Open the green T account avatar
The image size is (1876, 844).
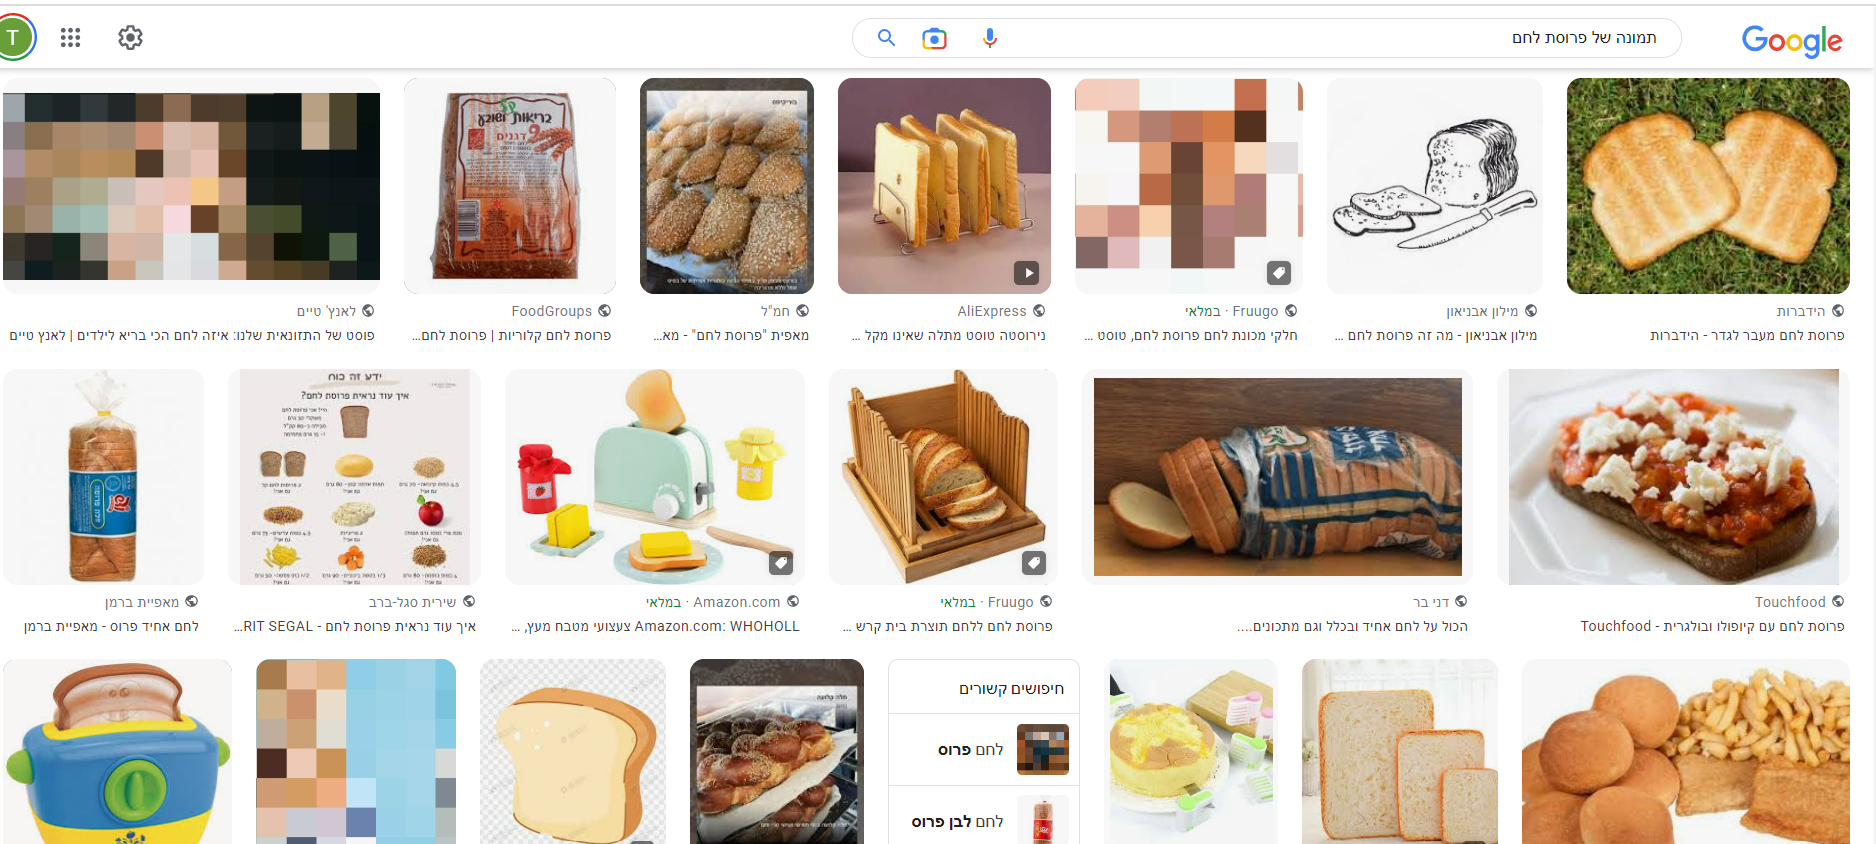tap(14, 38)
